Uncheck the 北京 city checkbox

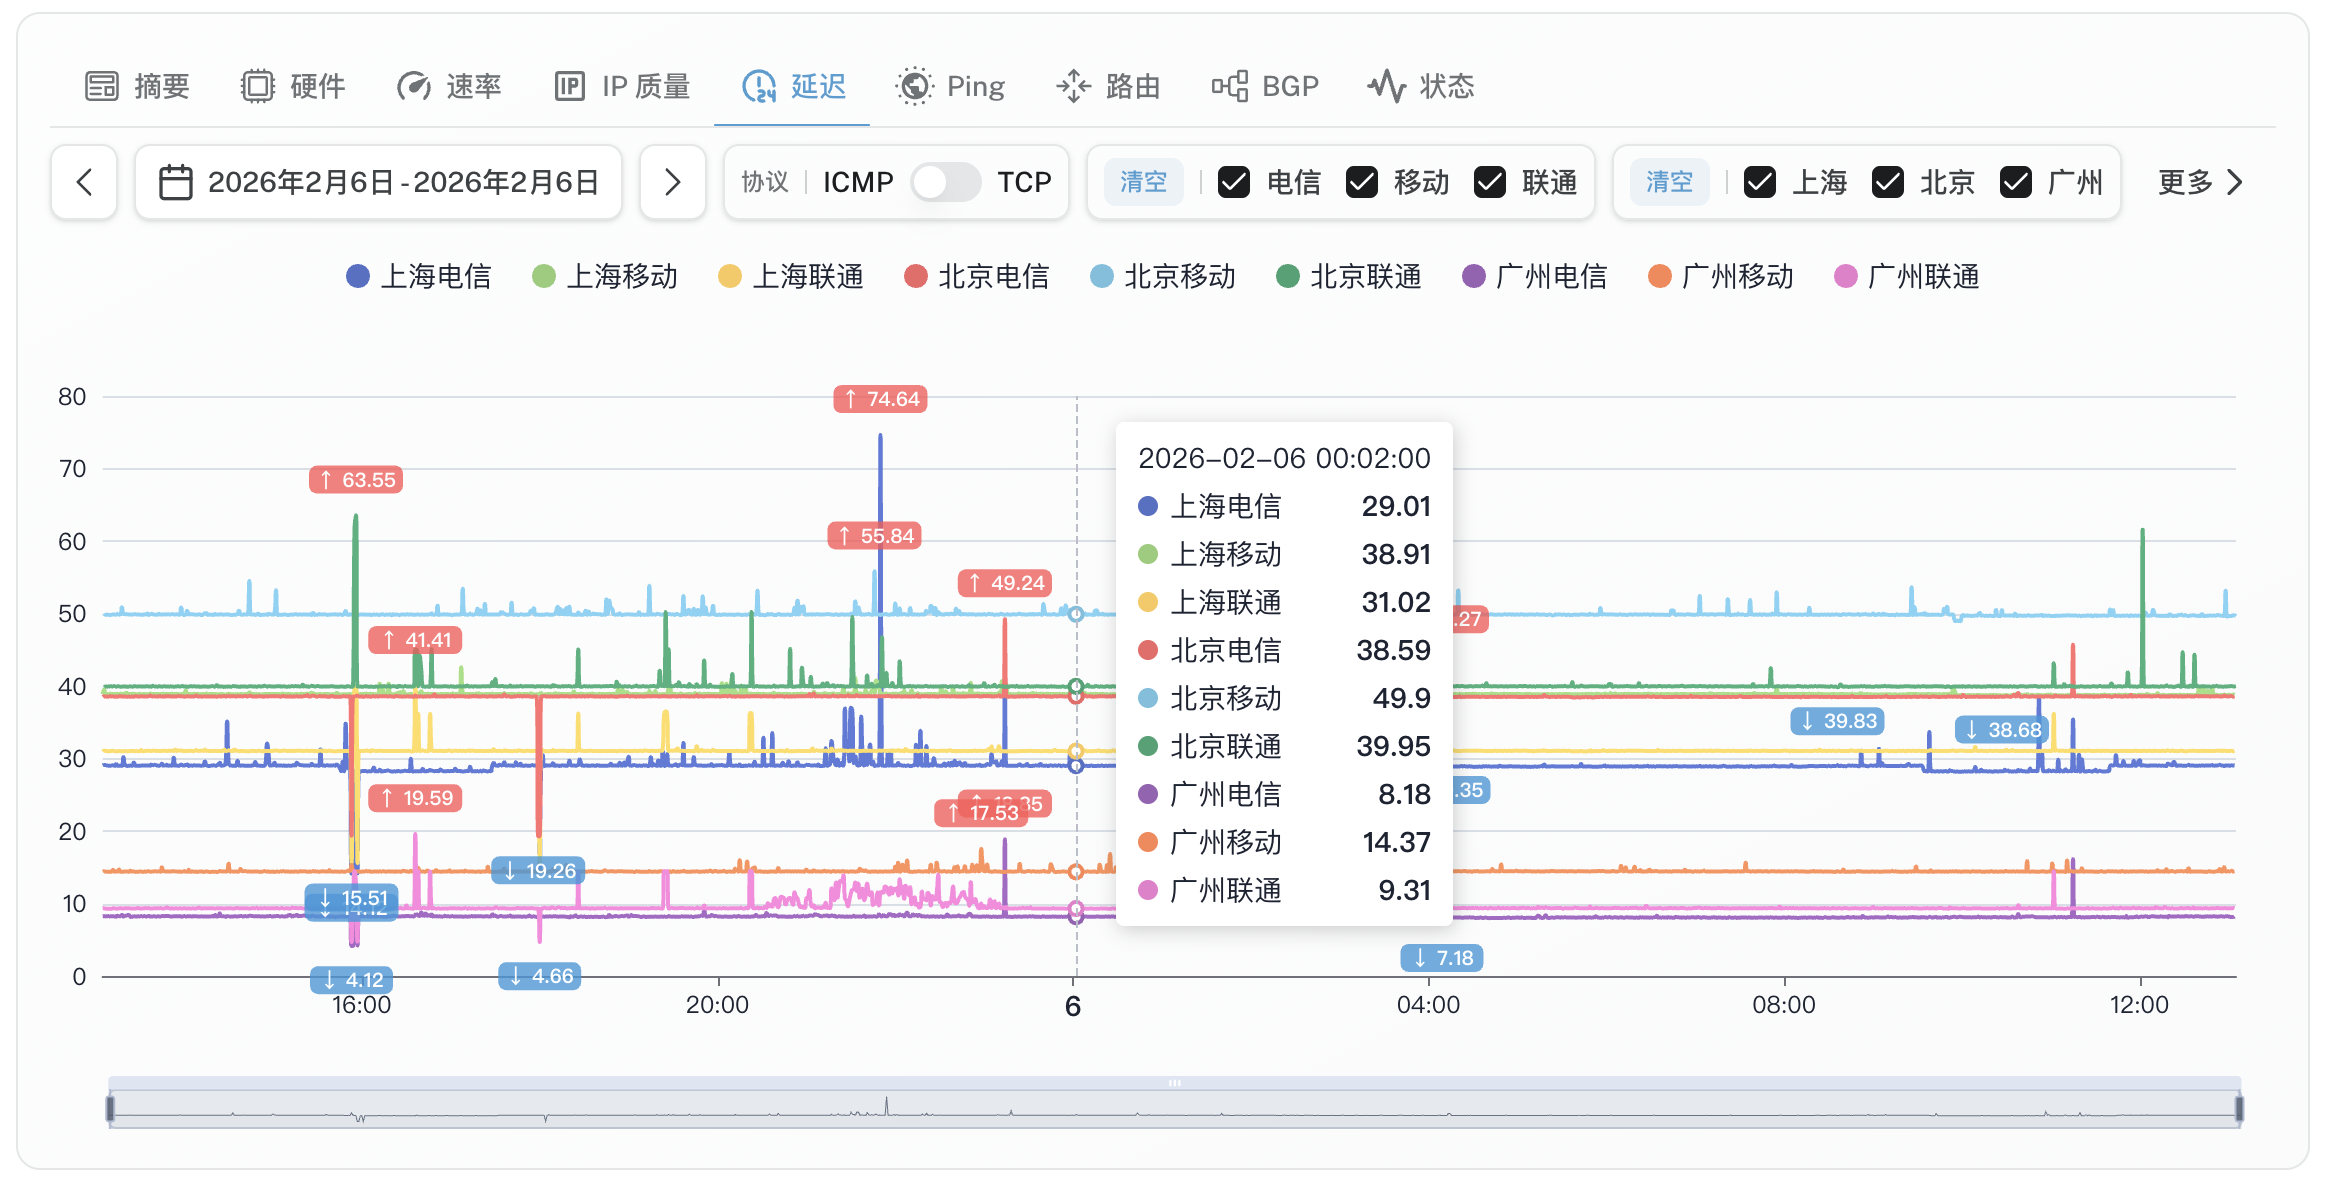coord(1888,182)
